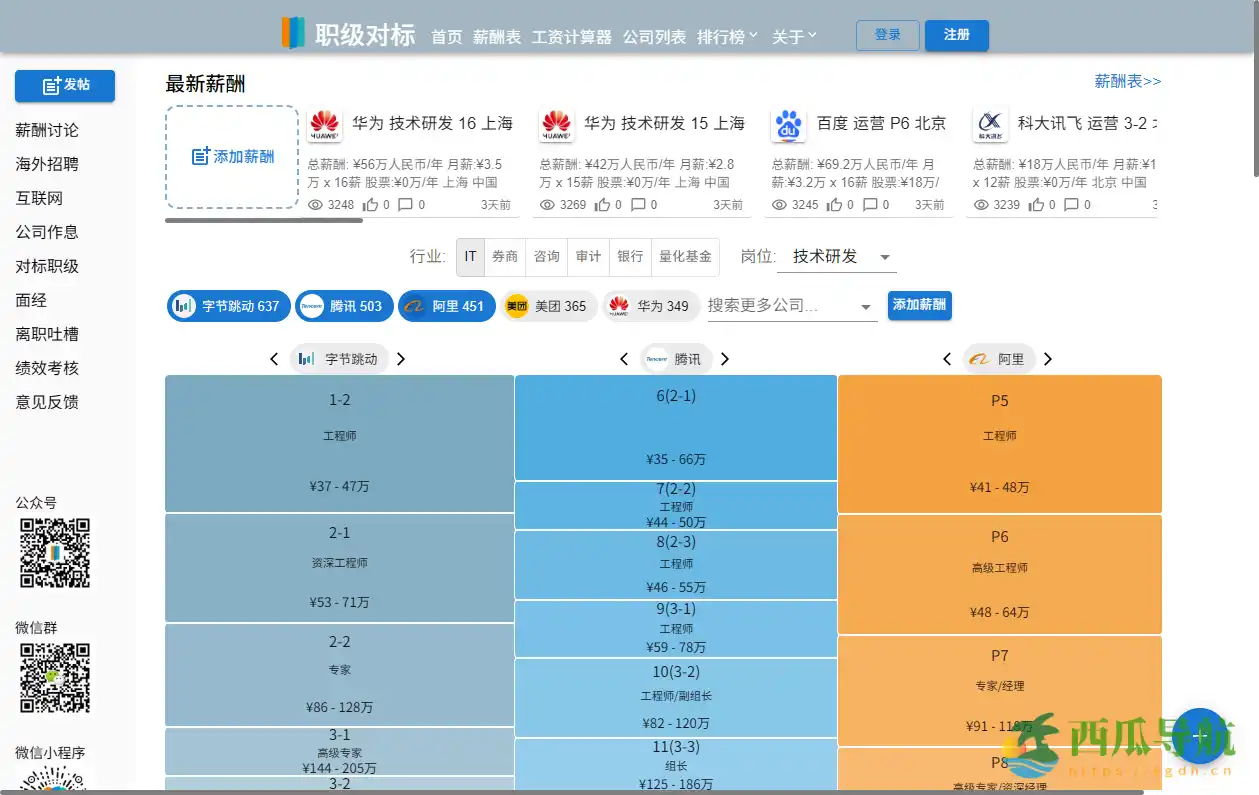Switch industry filter to 券商
Viewport: 1259px width, 795px height.
506,257
